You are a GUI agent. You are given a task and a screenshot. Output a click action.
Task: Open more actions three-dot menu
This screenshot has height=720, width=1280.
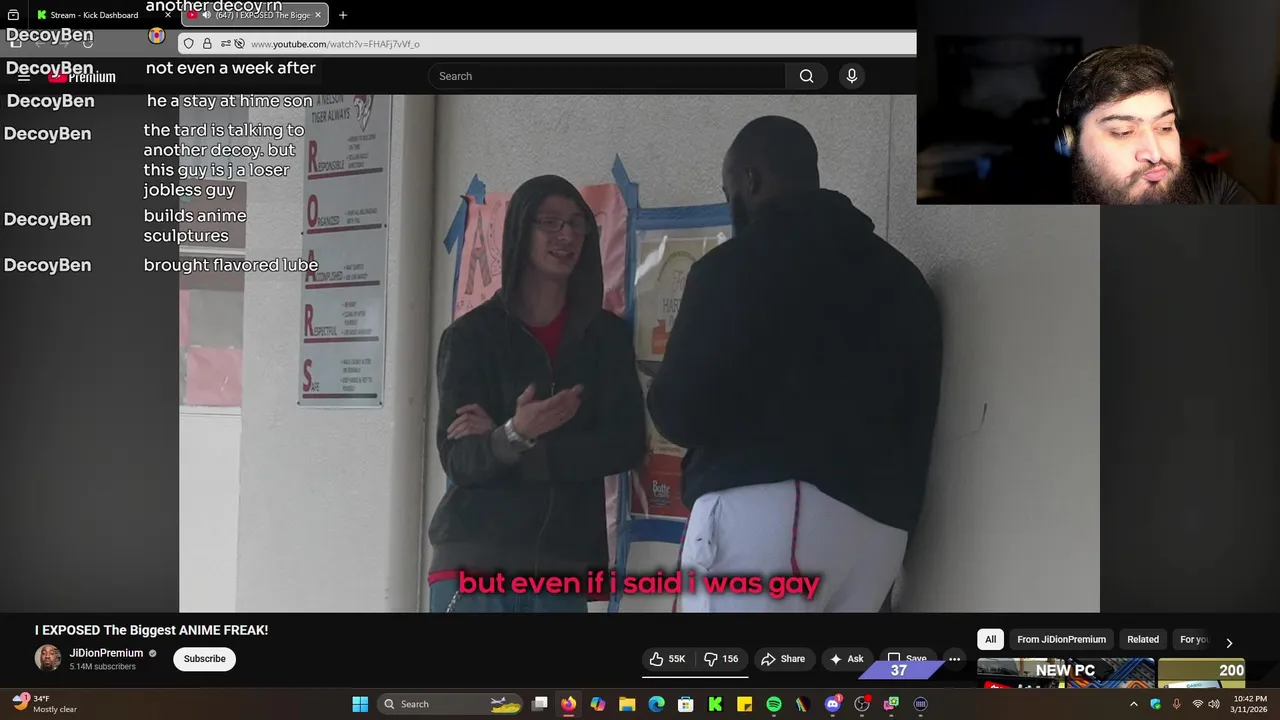click(954, 659)
